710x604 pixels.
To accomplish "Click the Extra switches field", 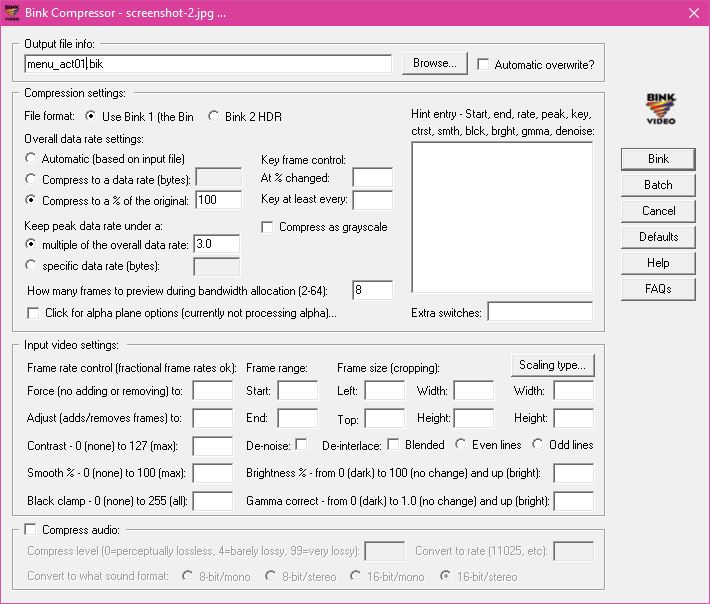I will tap(540, 312).
